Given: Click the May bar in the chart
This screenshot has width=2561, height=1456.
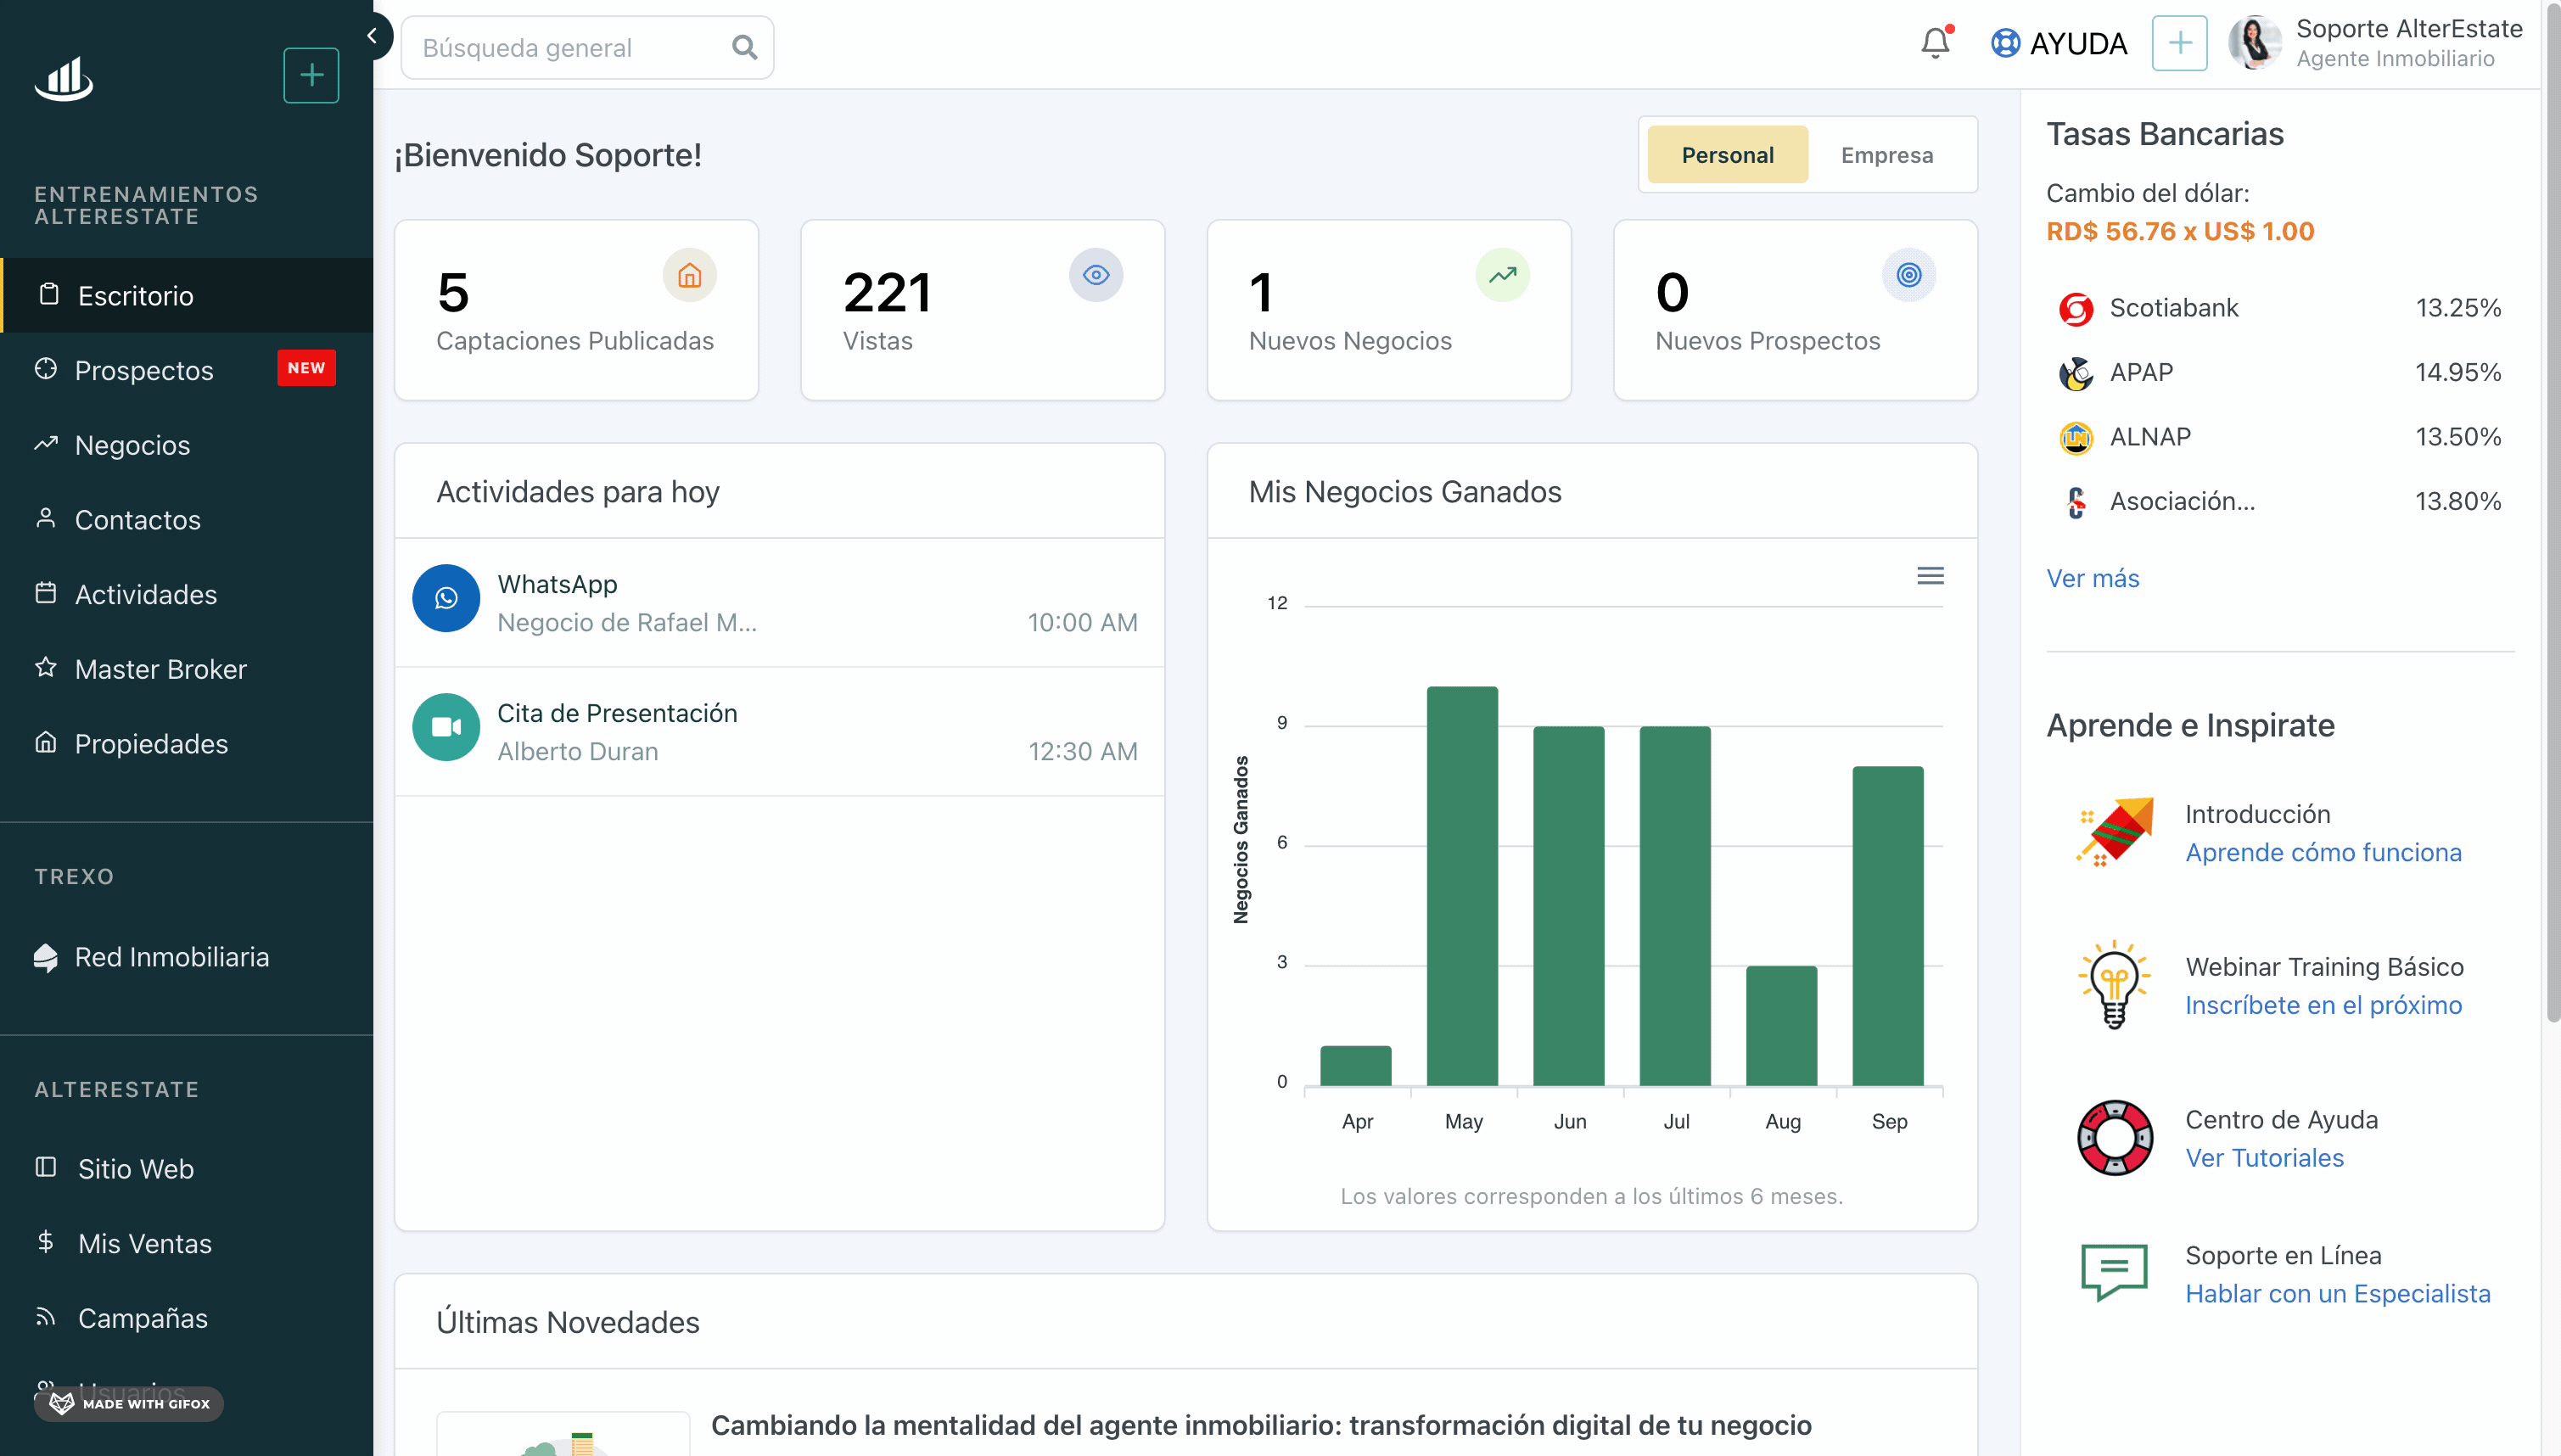Looking at the screenshot, I should 1462,885.
